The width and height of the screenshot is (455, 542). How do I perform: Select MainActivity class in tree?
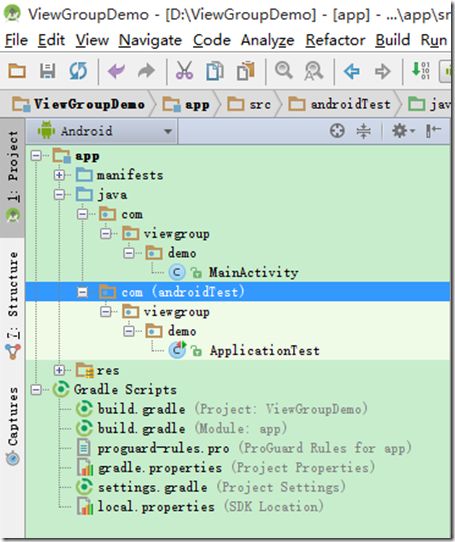(x=253, y=273)
